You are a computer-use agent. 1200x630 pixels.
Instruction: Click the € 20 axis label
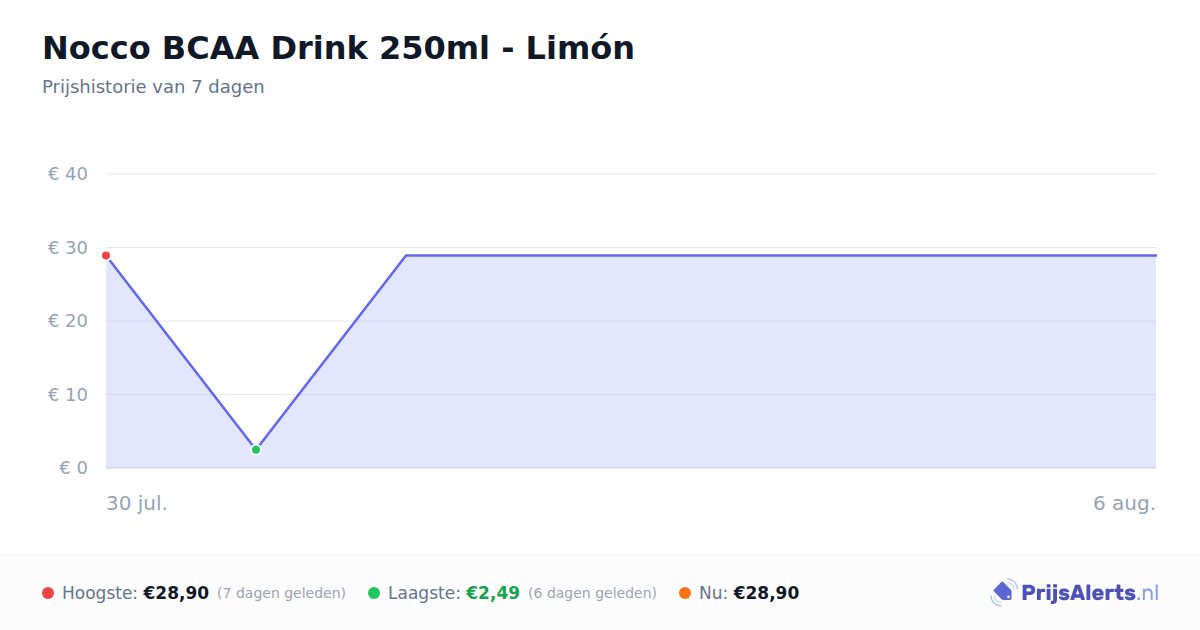[x=68, y=321]
